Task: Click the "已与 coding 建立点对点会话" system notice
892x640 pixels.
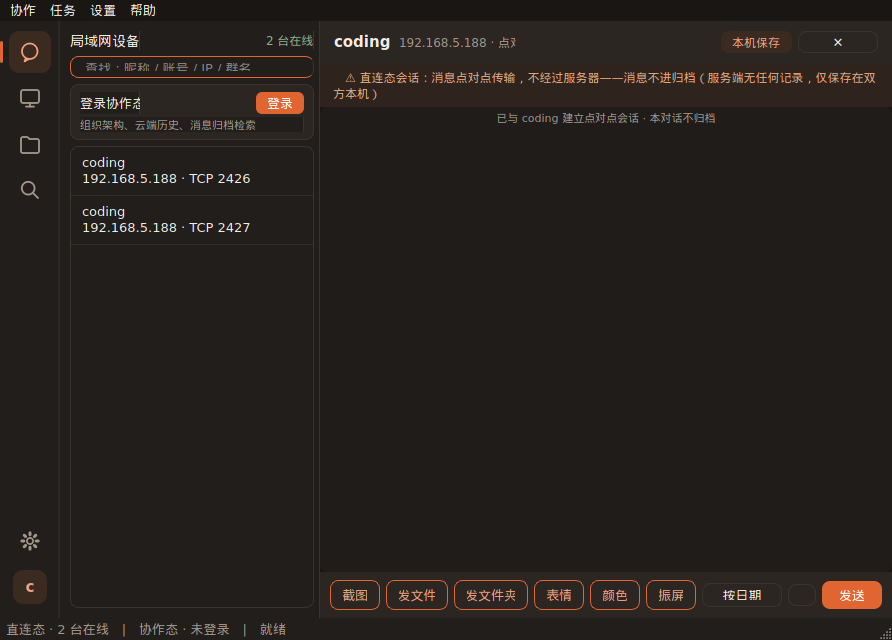Action: (x=606, y=118)
